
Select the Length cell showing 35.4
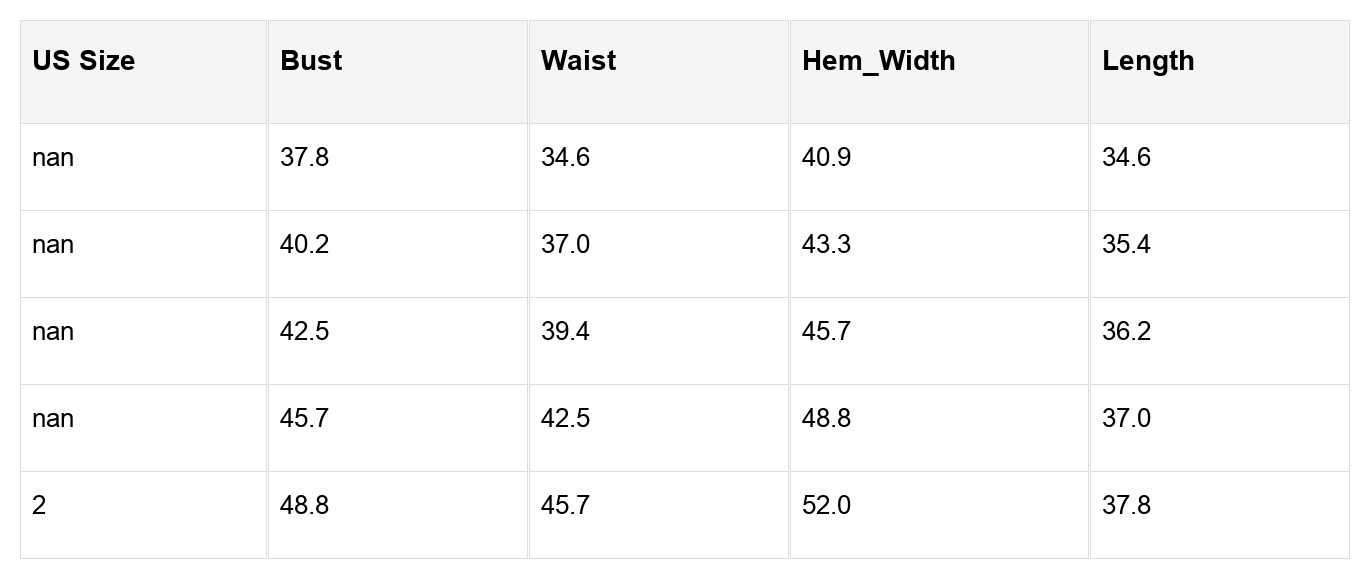tap(1126, 245)
